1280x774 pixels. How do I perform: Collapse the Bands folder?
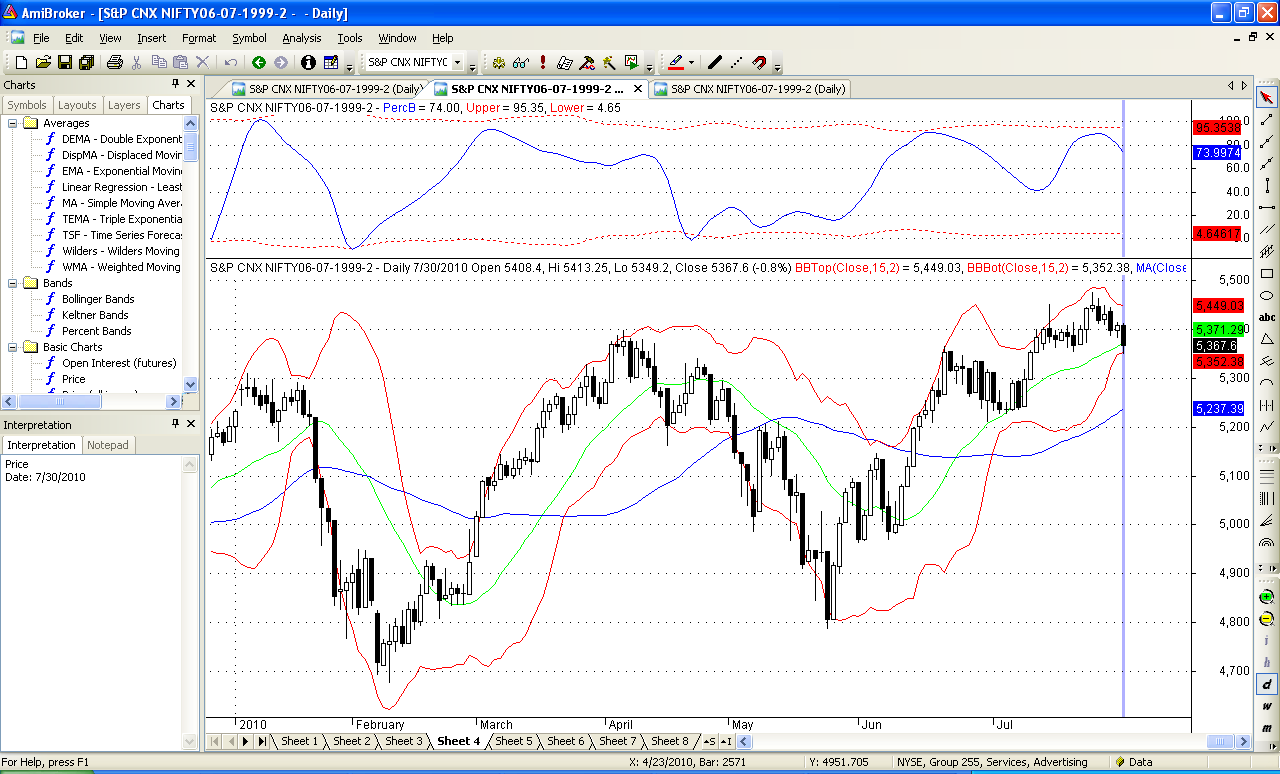[13, 283]
